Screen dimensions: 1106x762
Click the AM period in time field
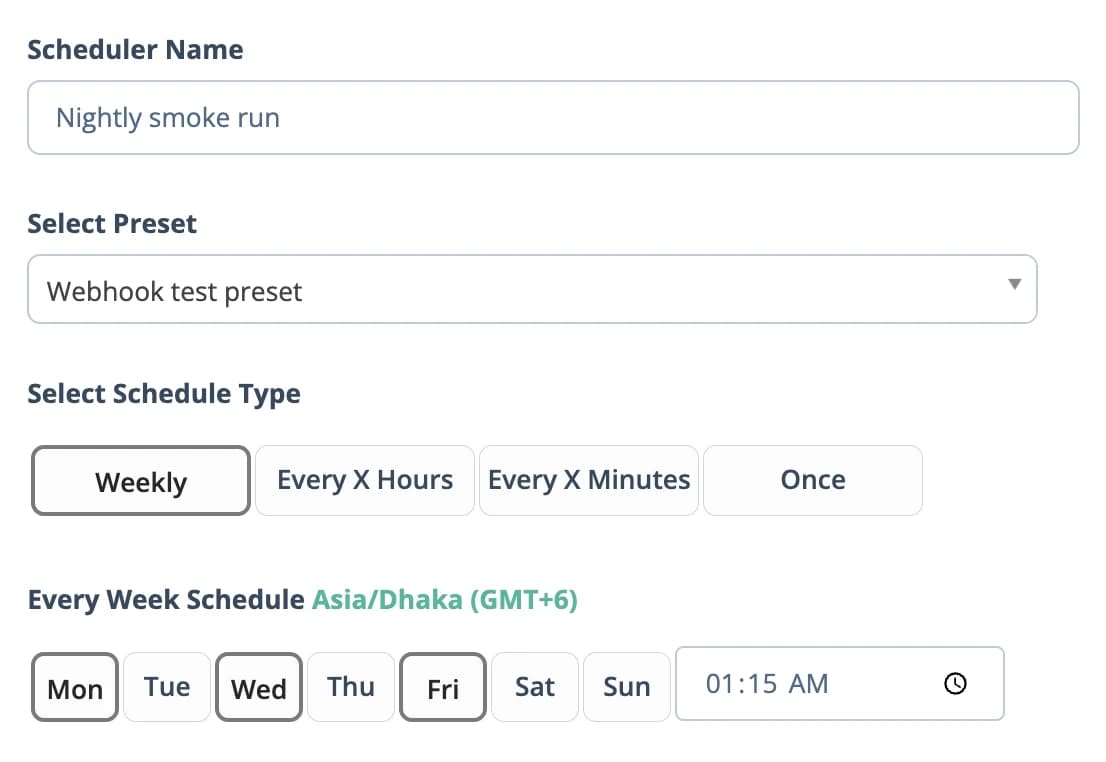[808, 684]
